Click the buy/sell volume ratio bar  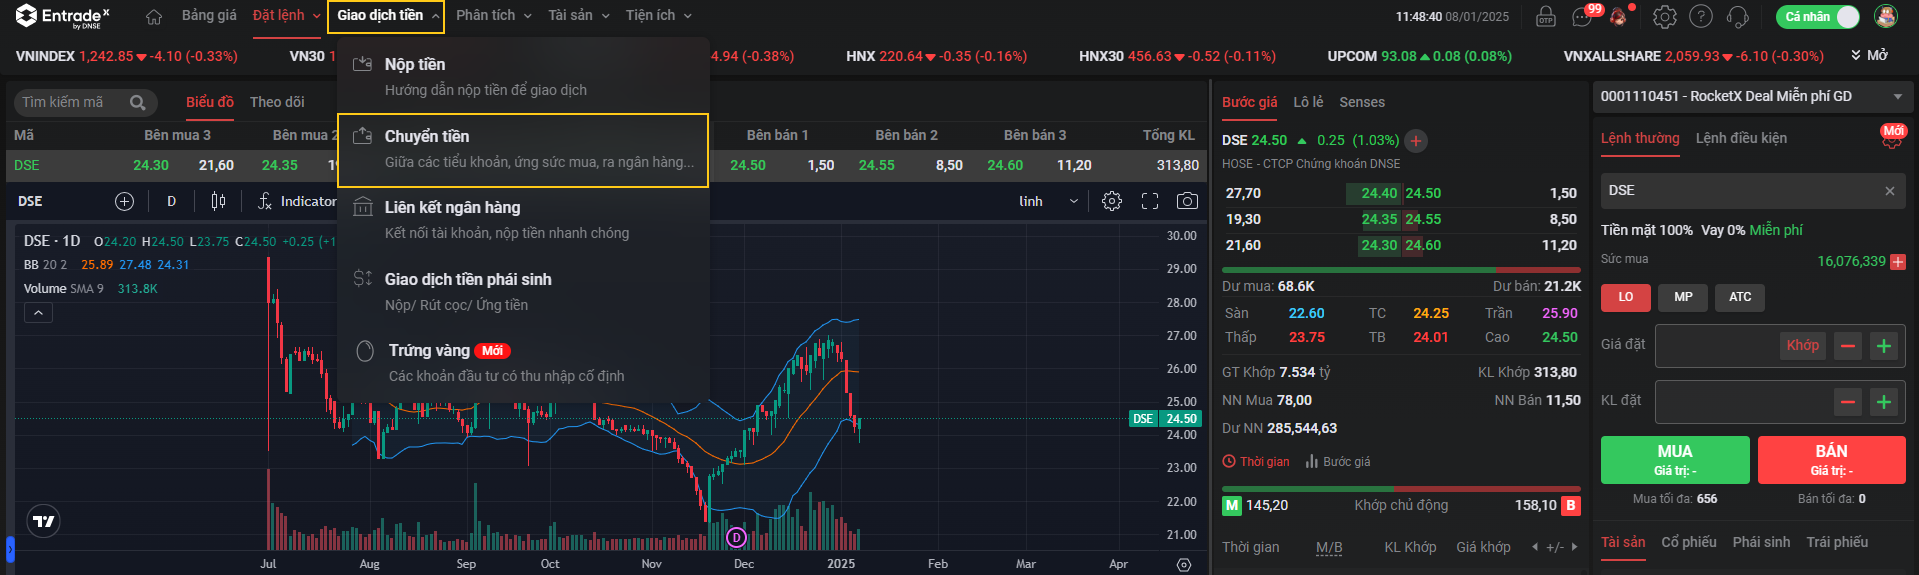(x=1400, y=270)
